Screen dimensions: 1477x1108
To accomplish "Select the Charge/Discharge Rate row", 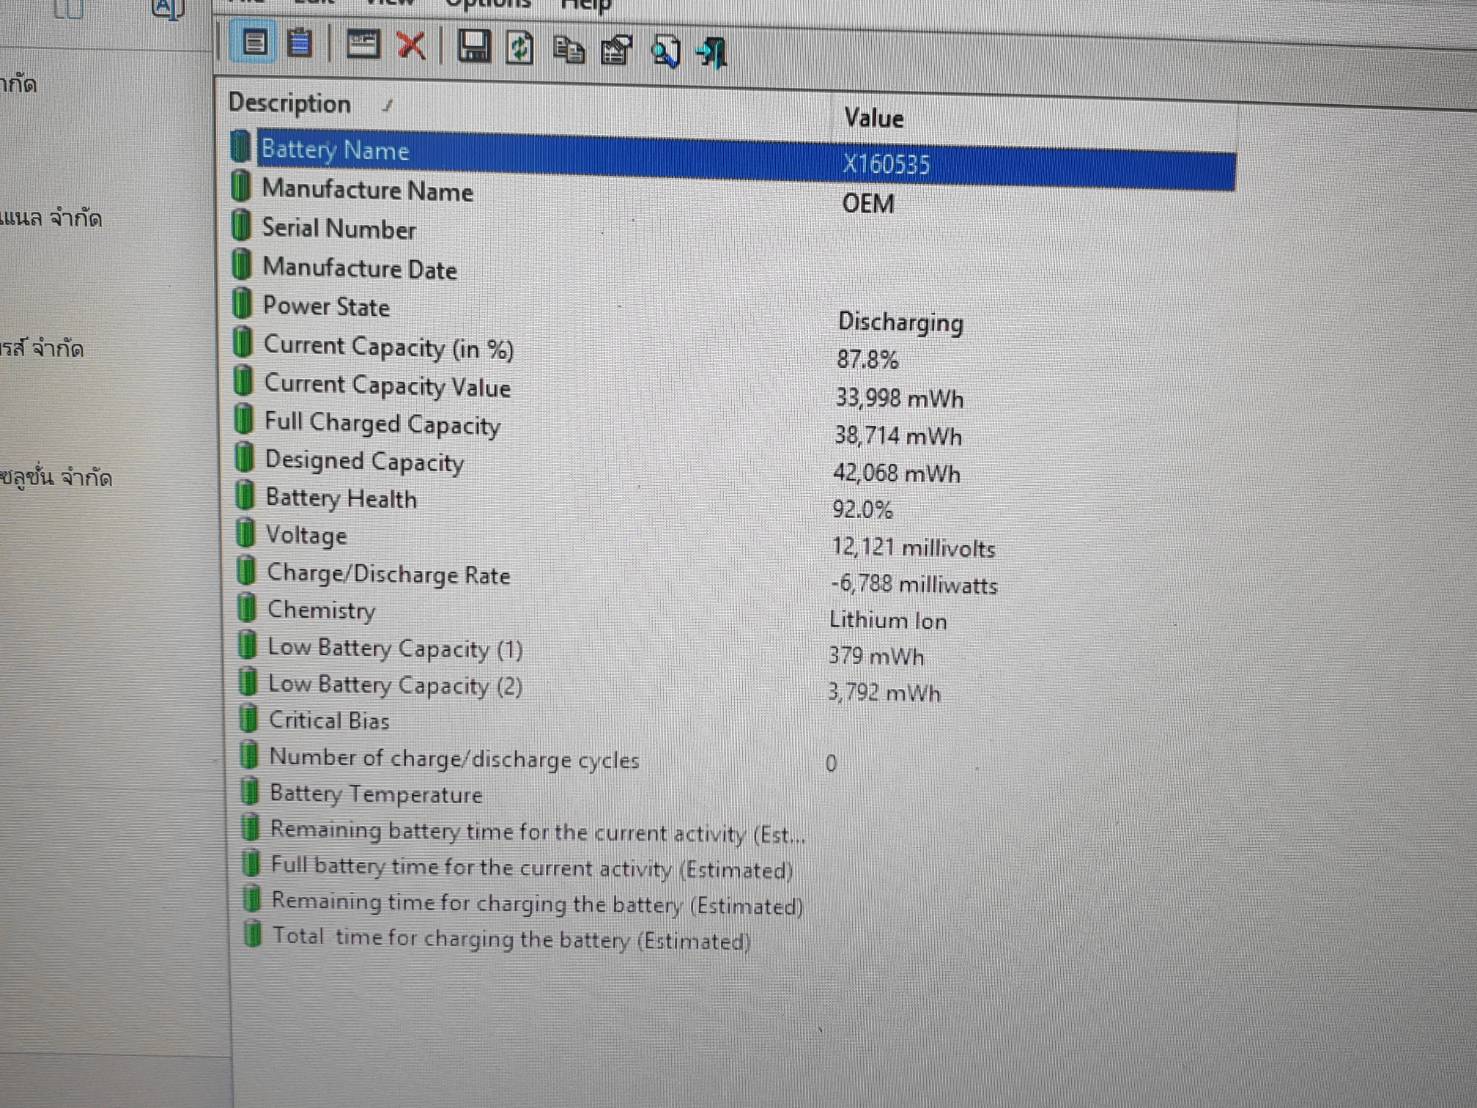I will click(x=388, y=574).
